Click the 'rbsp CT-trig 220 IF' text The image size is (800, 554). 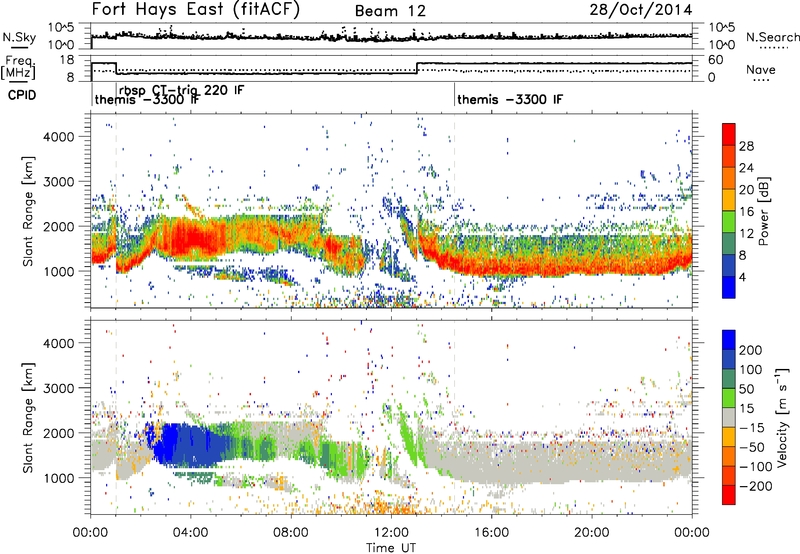(x=182, y=90)
